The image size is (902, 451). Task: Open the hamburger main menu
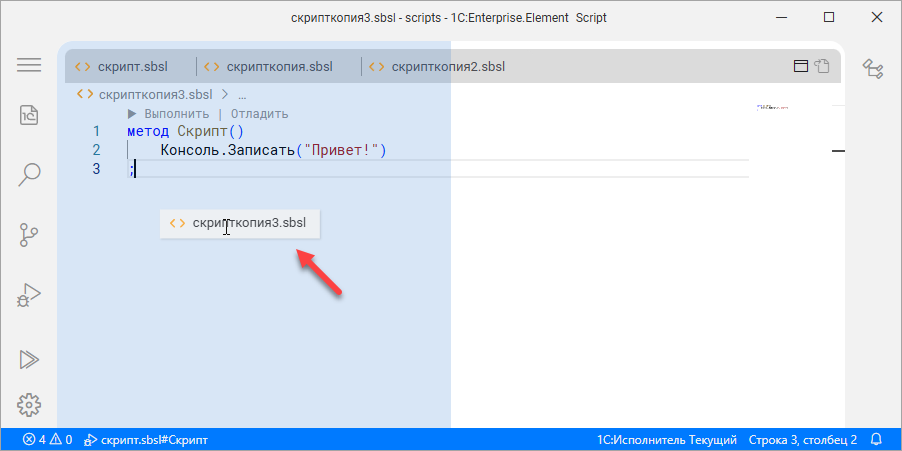point(29,65)
